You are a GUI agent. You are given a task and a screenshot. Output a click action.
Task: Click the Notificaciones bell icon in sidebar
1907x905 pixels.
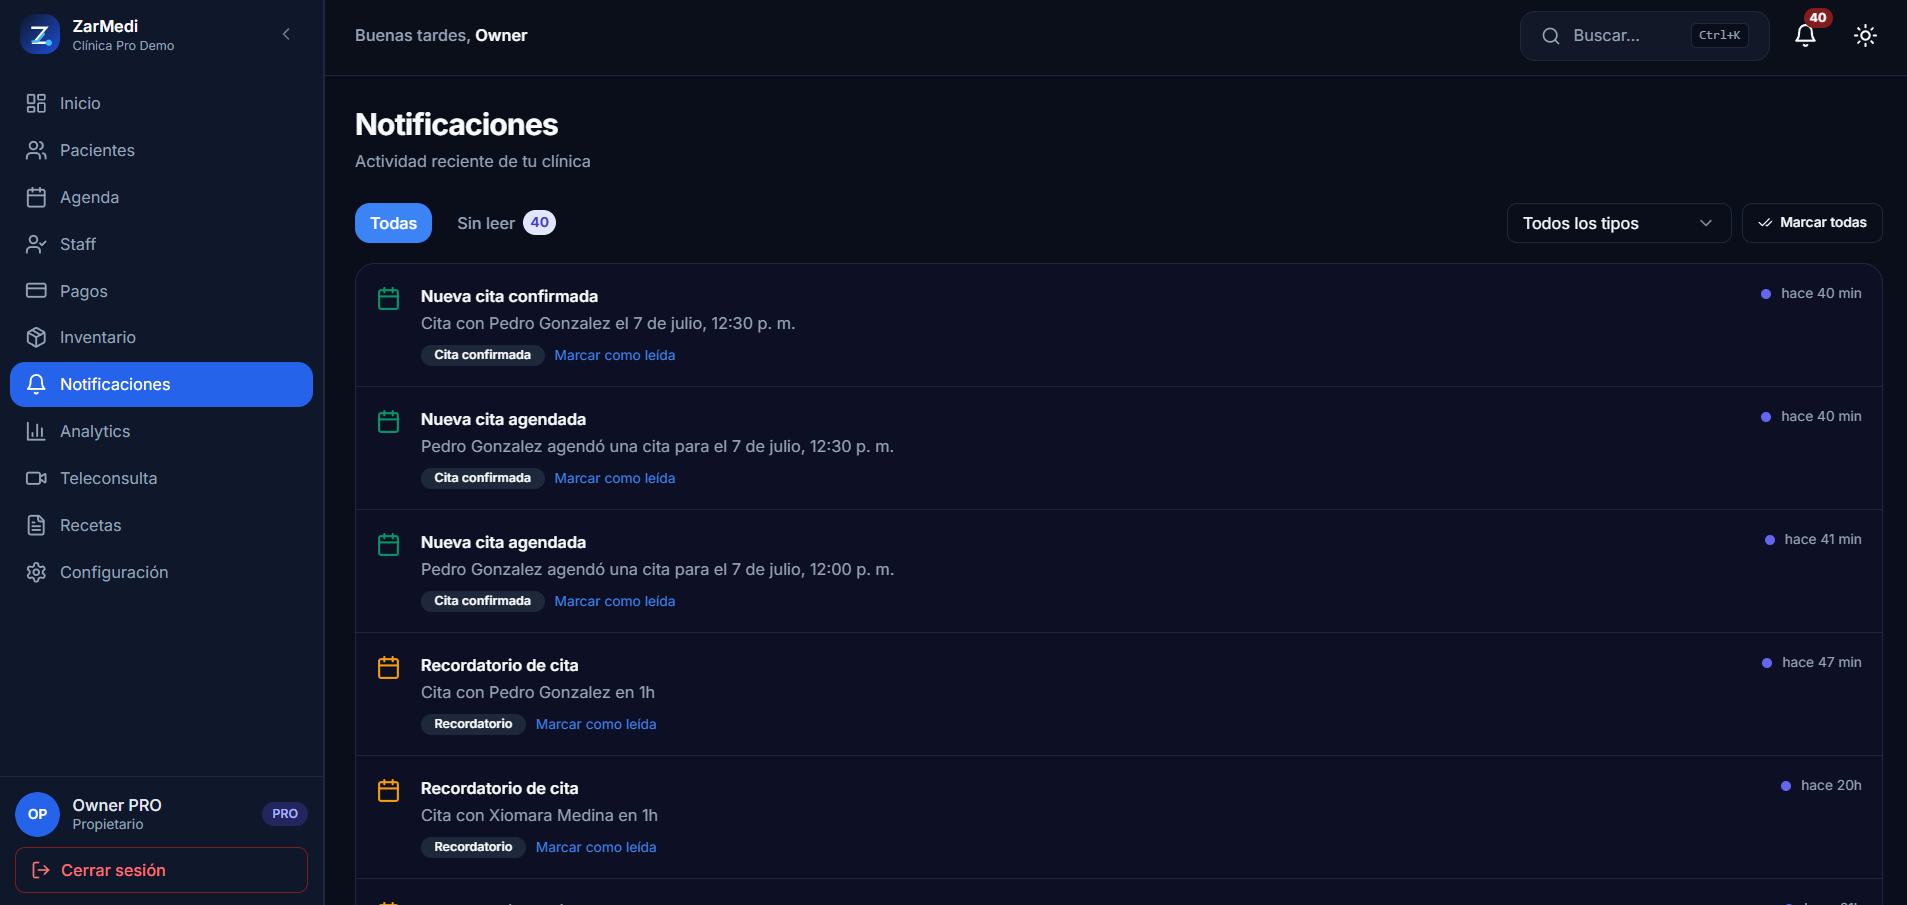click(x=36, y=384)
